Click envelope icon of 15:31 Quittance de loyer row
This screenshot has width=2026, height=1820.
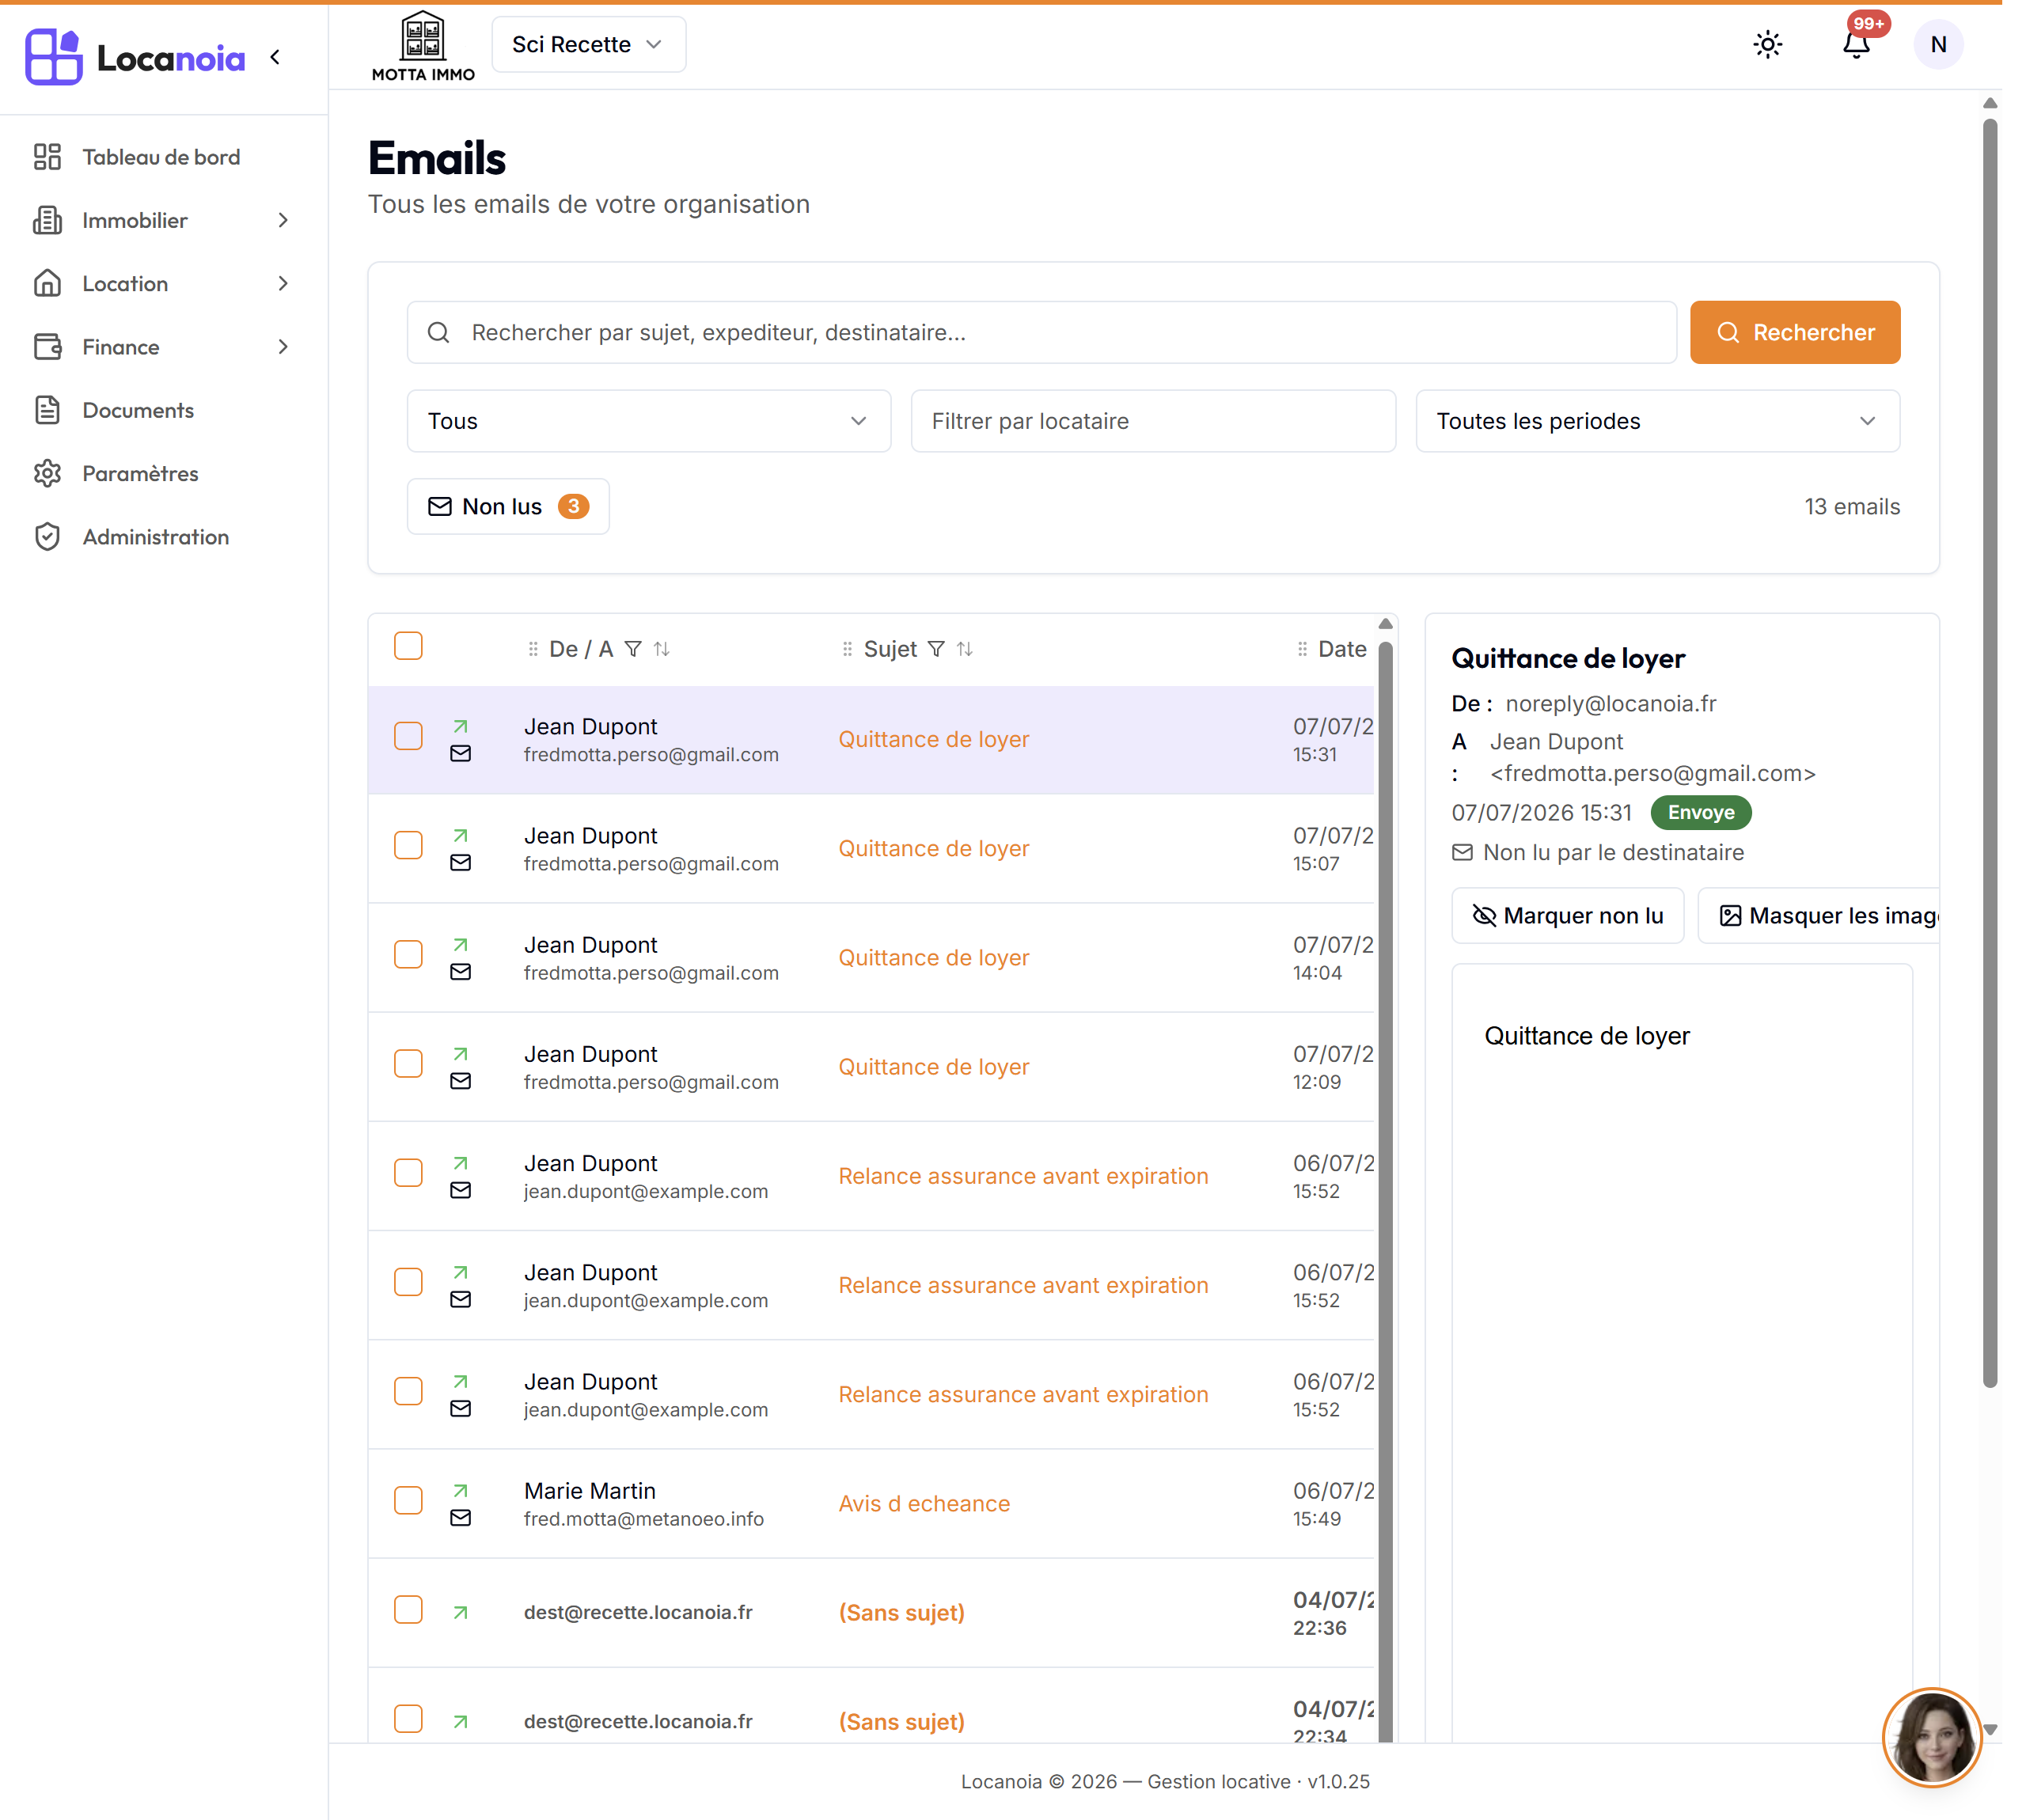click(x=460, y=754)
